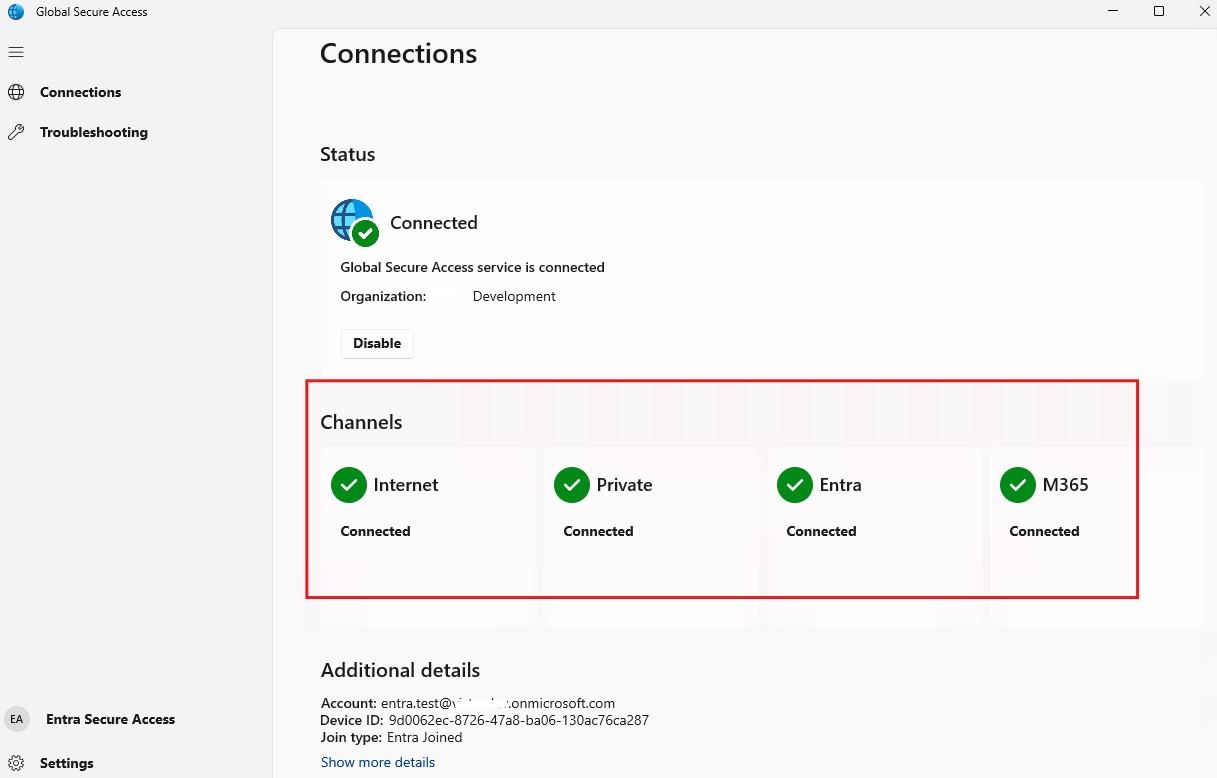The image size is (1217, 778).
Task: Click the globe icon beside Connections
Action: [x=17, y=91]
